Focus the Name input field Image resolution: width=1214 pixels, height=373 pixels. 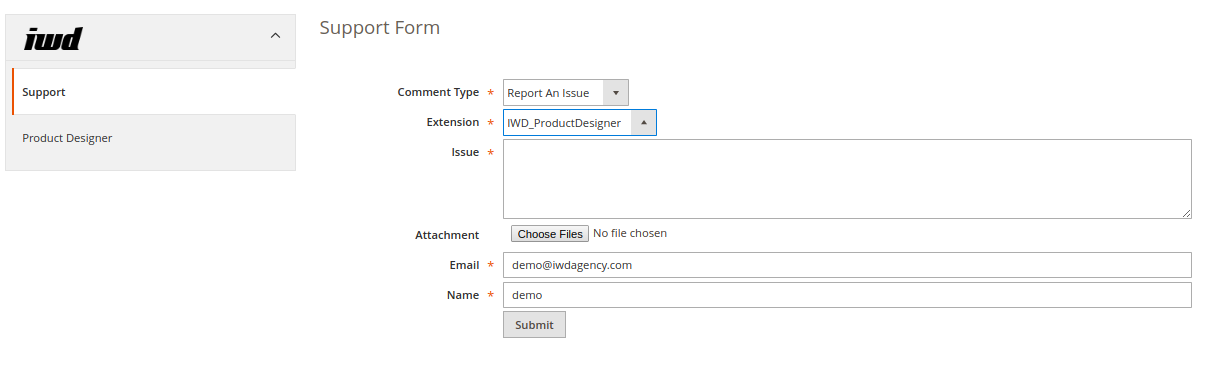[x=847, y=295]
